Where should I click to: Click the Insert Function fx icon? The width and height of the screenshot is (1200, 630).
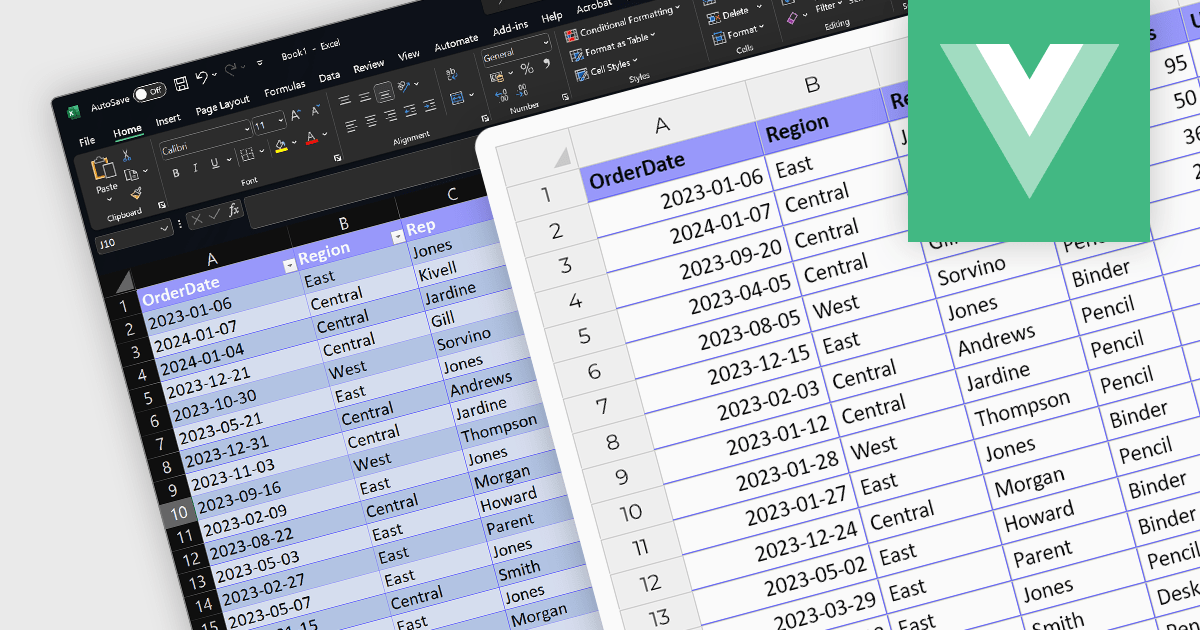click(233, 210)
